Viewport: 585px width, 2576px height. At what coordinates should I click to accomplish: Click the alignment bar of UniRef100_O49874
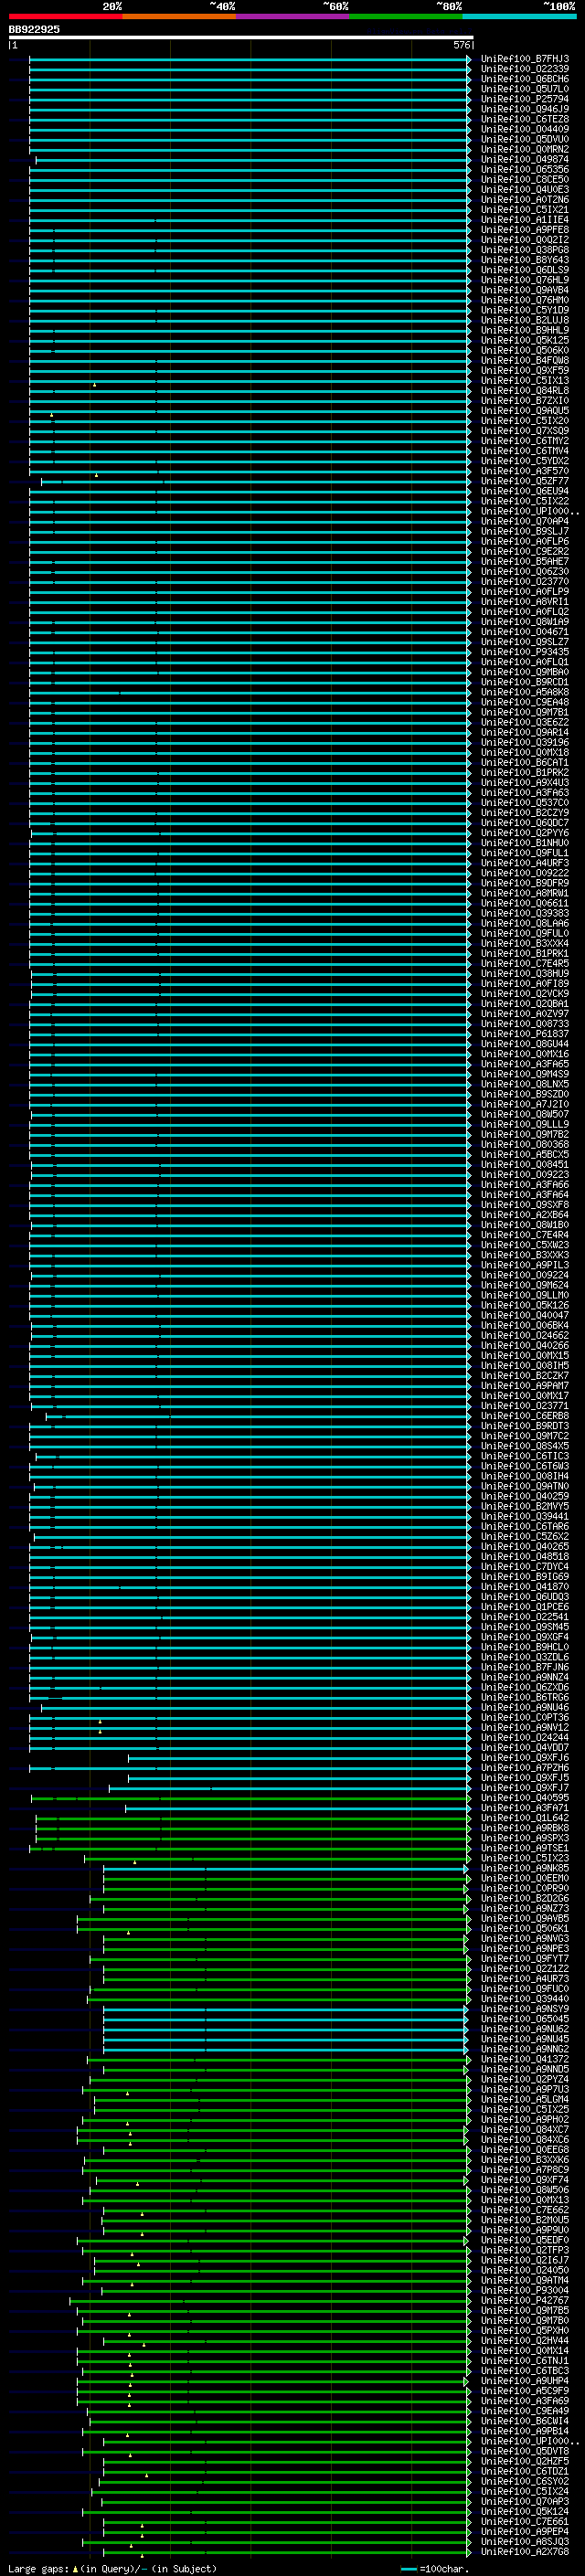click(x=251, y=160)
